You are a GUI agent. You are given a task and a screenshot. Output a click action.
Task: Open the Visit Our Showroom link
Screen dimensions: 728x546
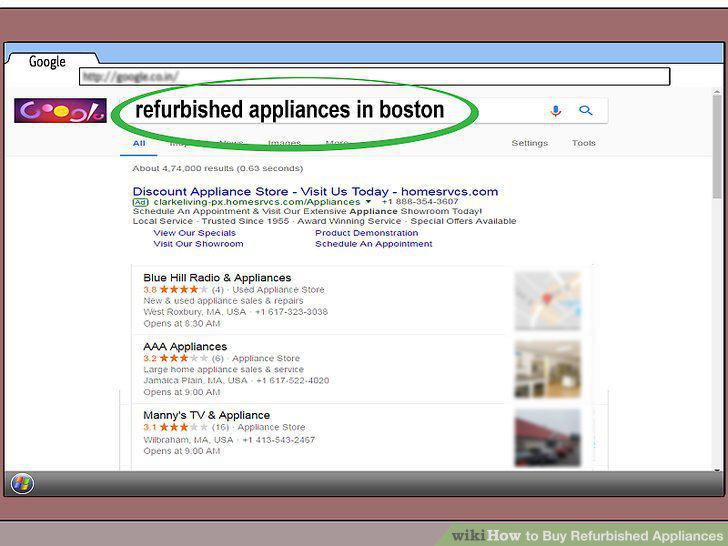coord(198,244)
